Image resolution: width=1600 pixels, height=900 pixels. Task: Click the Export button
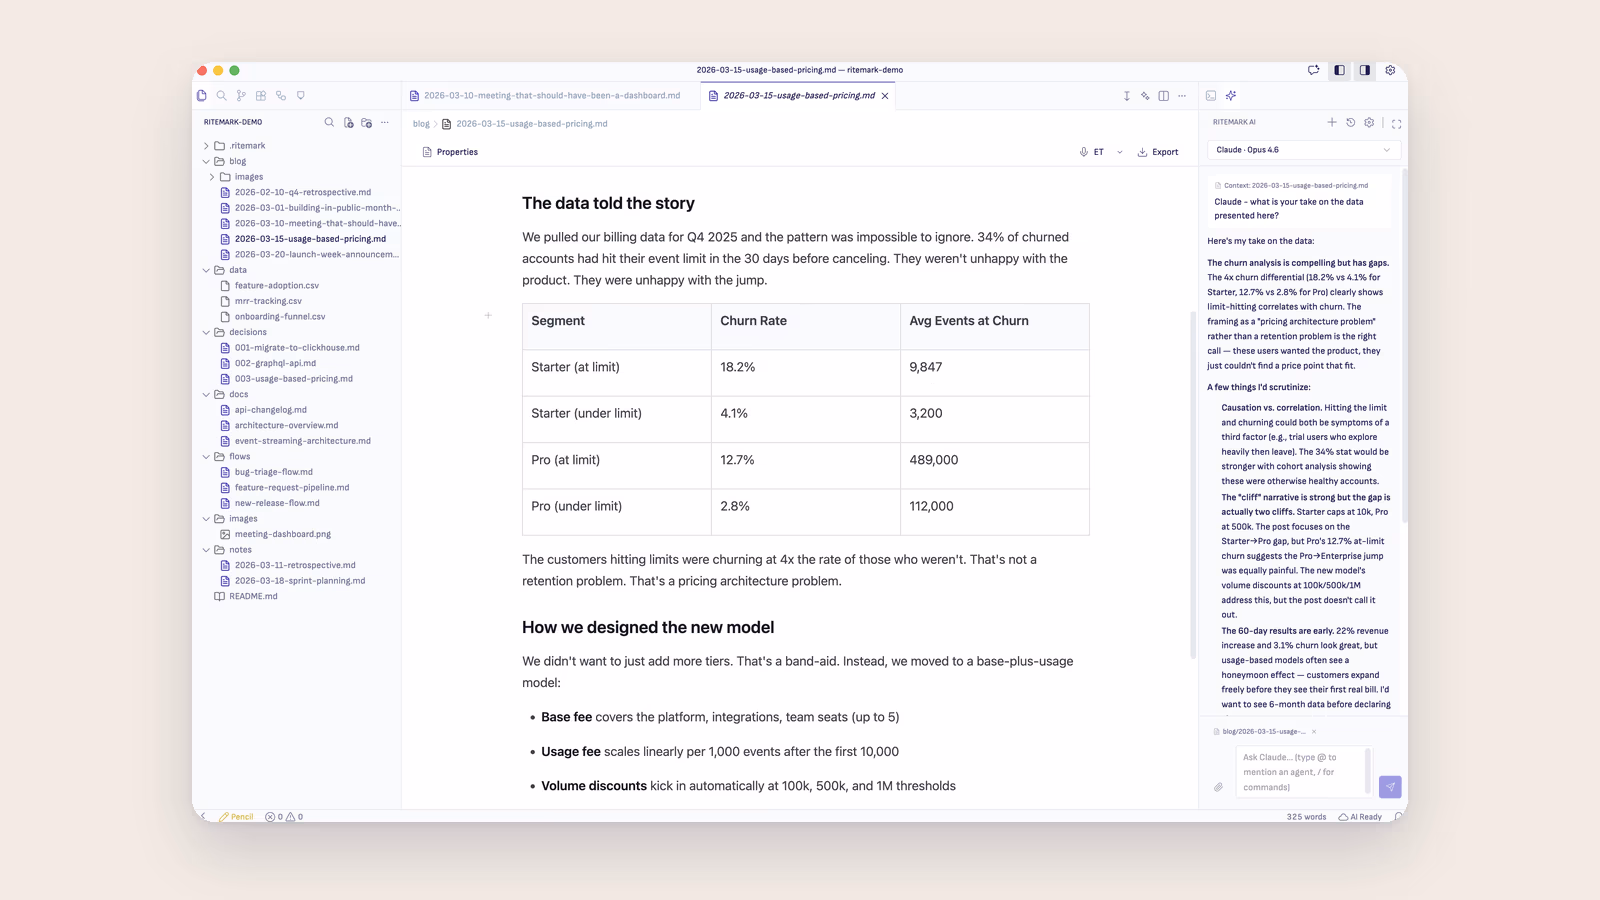[x=1158, y=152]
